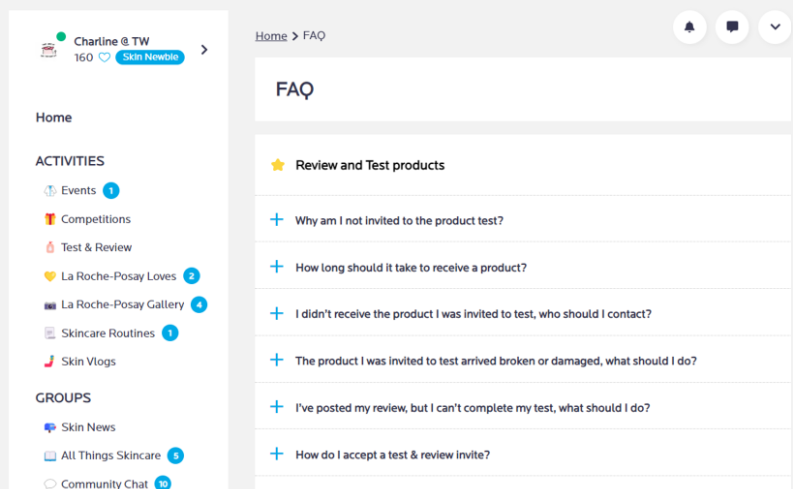The height and width of the screenshot is (489, 793).
Task: Click the Competitions gift icon
Action: coord(49,219)
